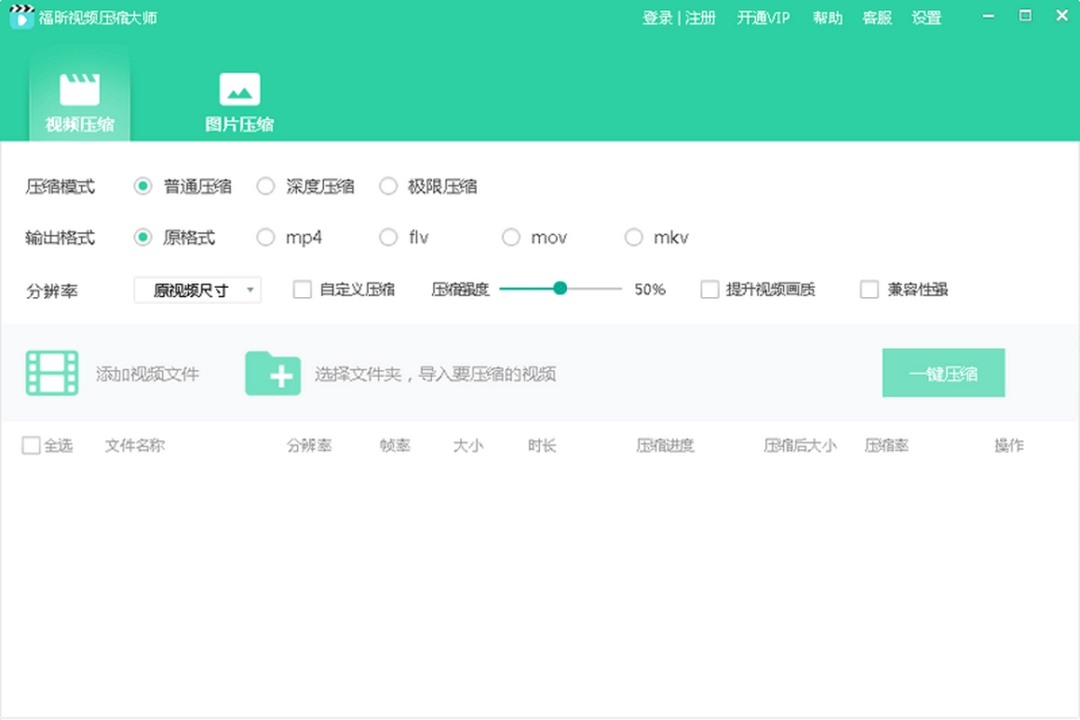Enable the 兼容性强 checkbox
The width and height of the screenshot is (1080, 720).
point(869,288)
